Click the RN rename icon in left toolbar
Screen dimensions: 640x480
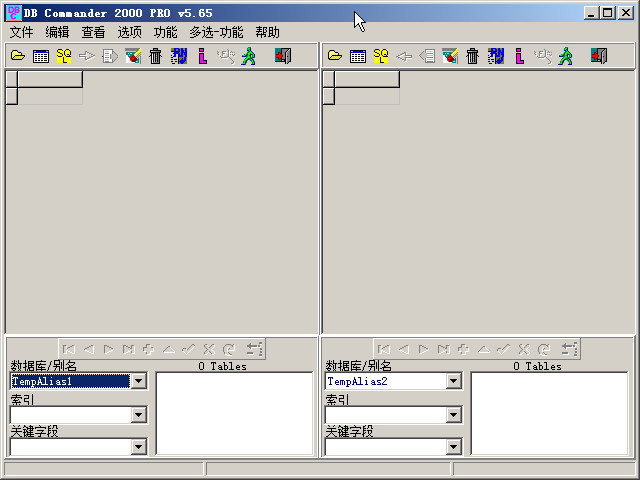tap(179, 56)
